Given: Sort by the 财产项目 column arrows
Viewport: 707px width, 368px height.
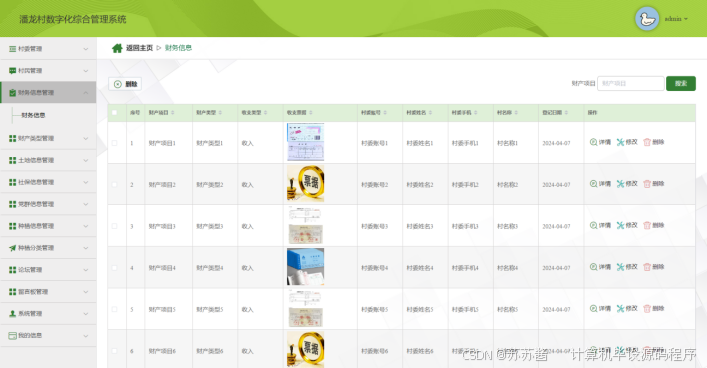Looking at the screenshot, I should pyautogui.click(x=173, y=113).
